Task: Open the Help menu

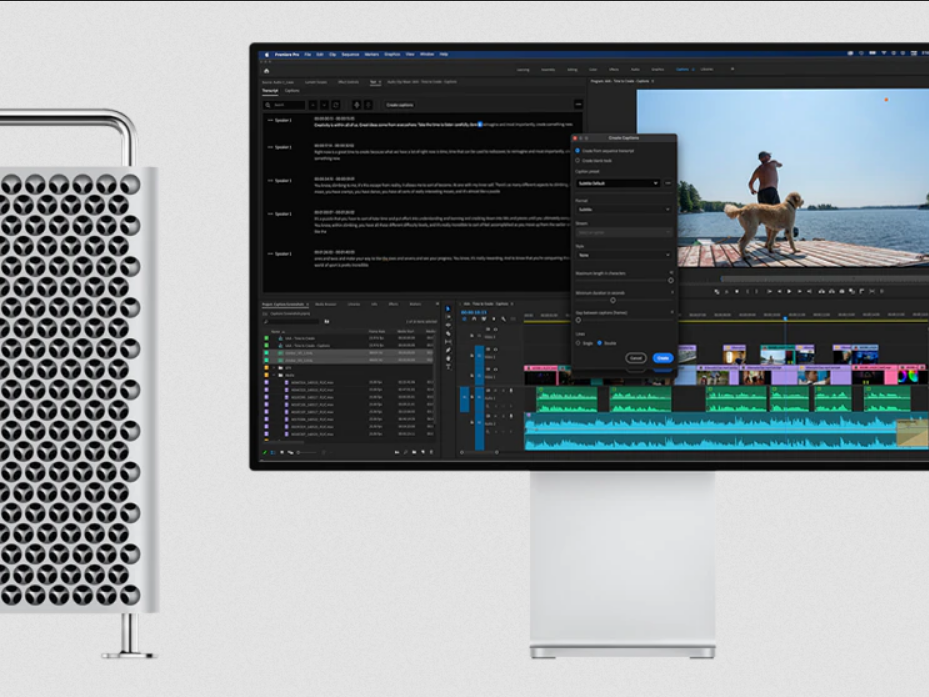Action: (444, 55)
